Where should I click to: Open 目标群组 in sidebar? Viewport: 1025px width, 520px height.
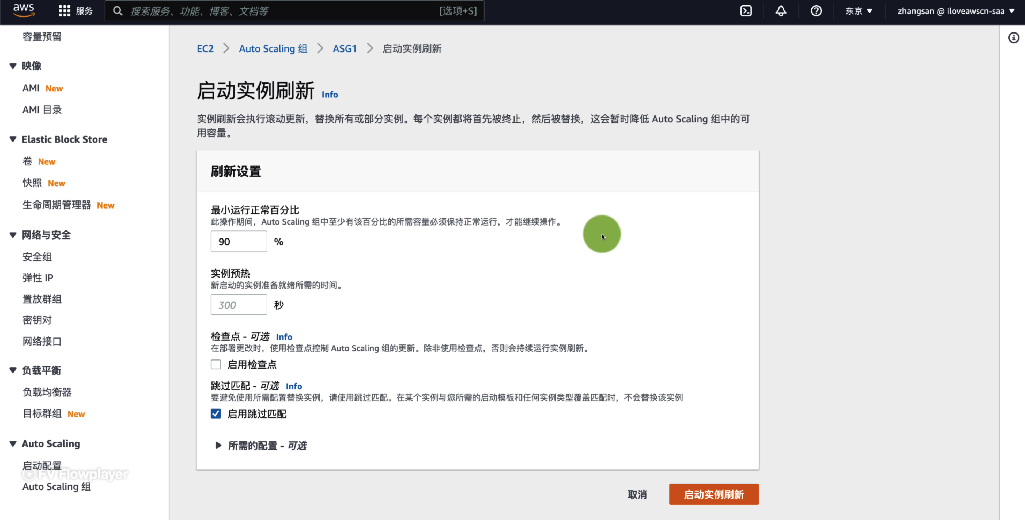42,413
